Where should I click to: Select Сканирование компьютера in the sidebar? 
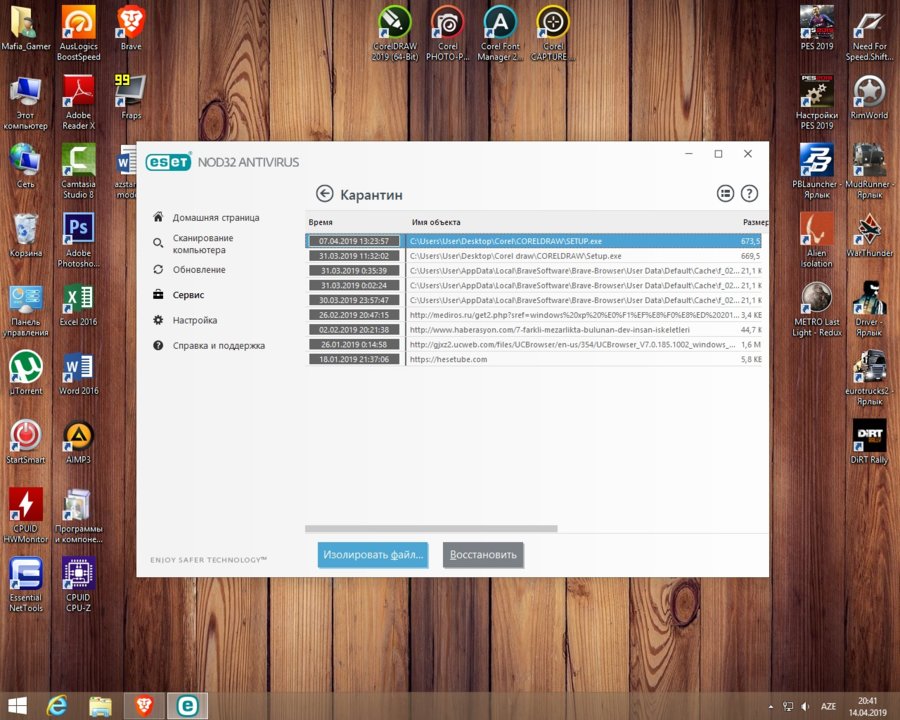(x=202, y=243)
